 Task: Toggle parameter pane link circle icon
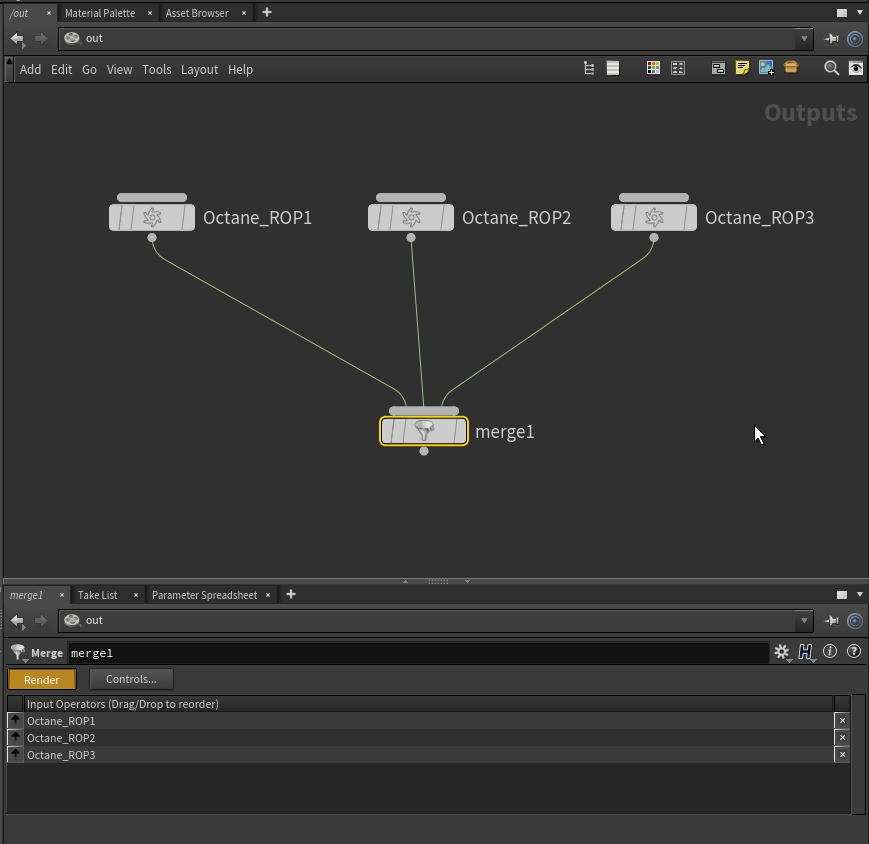[x=855, y=621]
